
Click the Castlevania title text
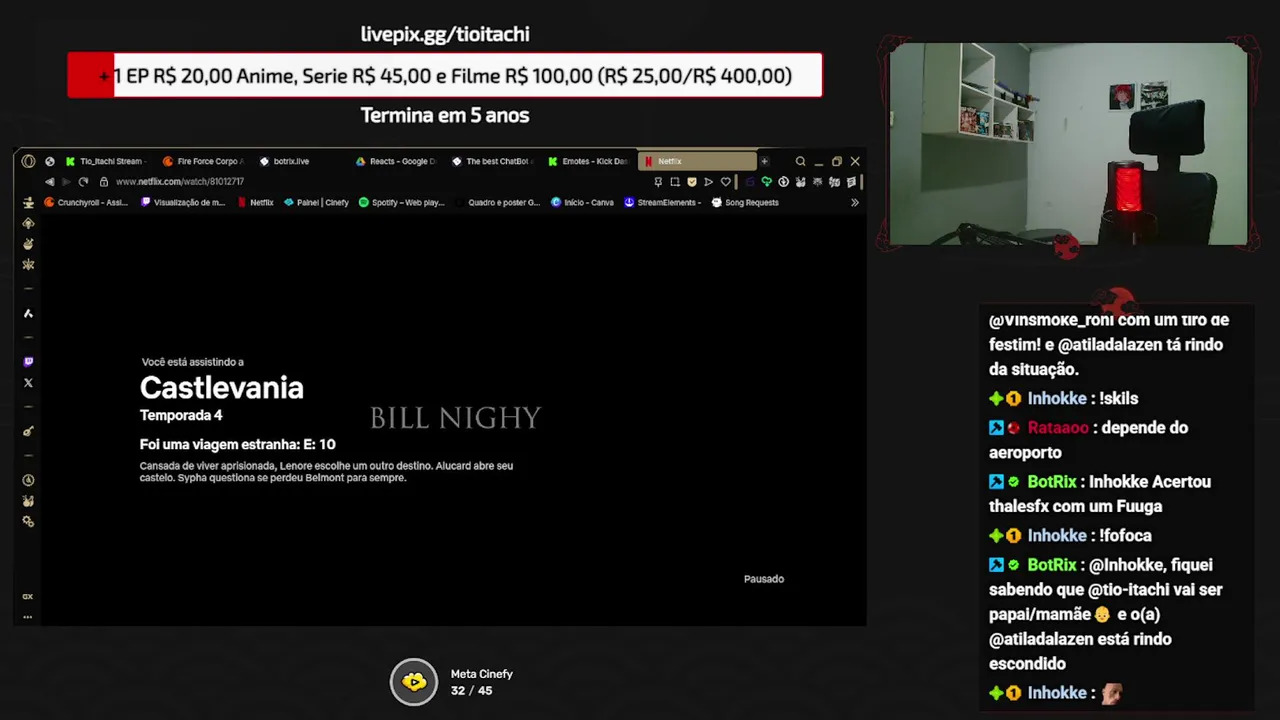[x=222, y=388]
